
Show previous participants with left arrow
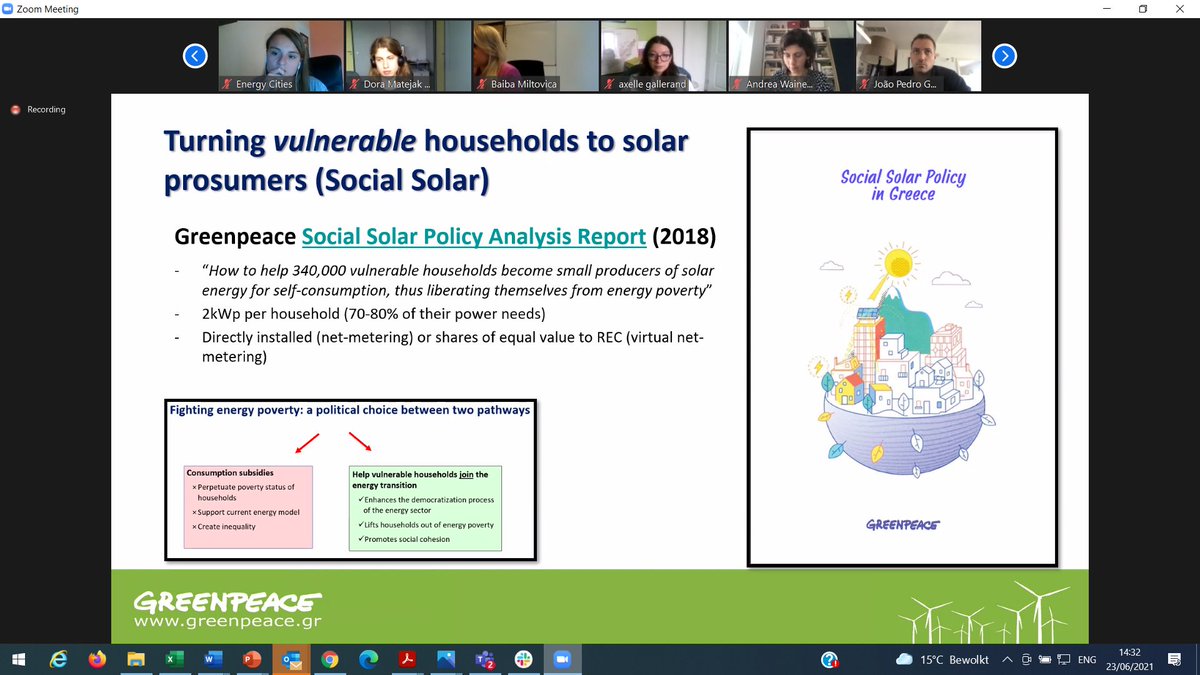click(196, 55)
